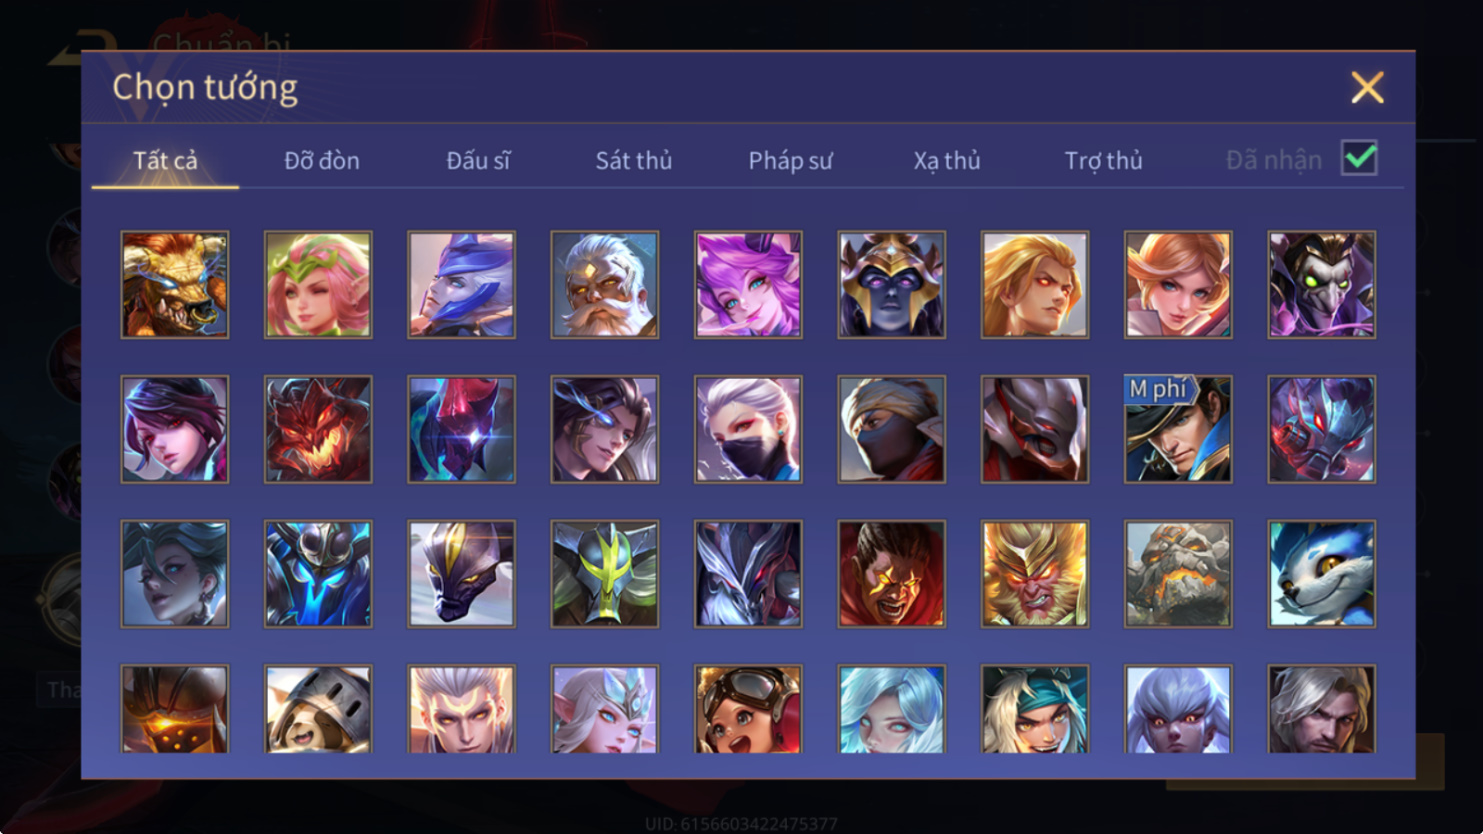Select the stone golem hero with lava mouth
Viewport: 1483px width, 834px height.
click(1178, 574)
